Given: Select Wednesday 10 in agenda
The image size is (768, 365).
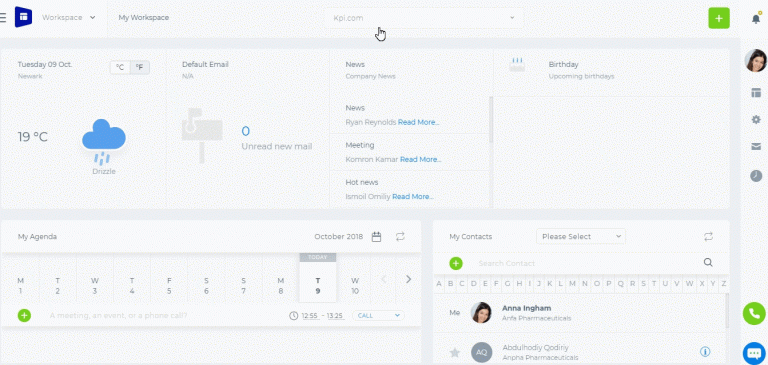Looking at the screenshot, I should 355,286.
